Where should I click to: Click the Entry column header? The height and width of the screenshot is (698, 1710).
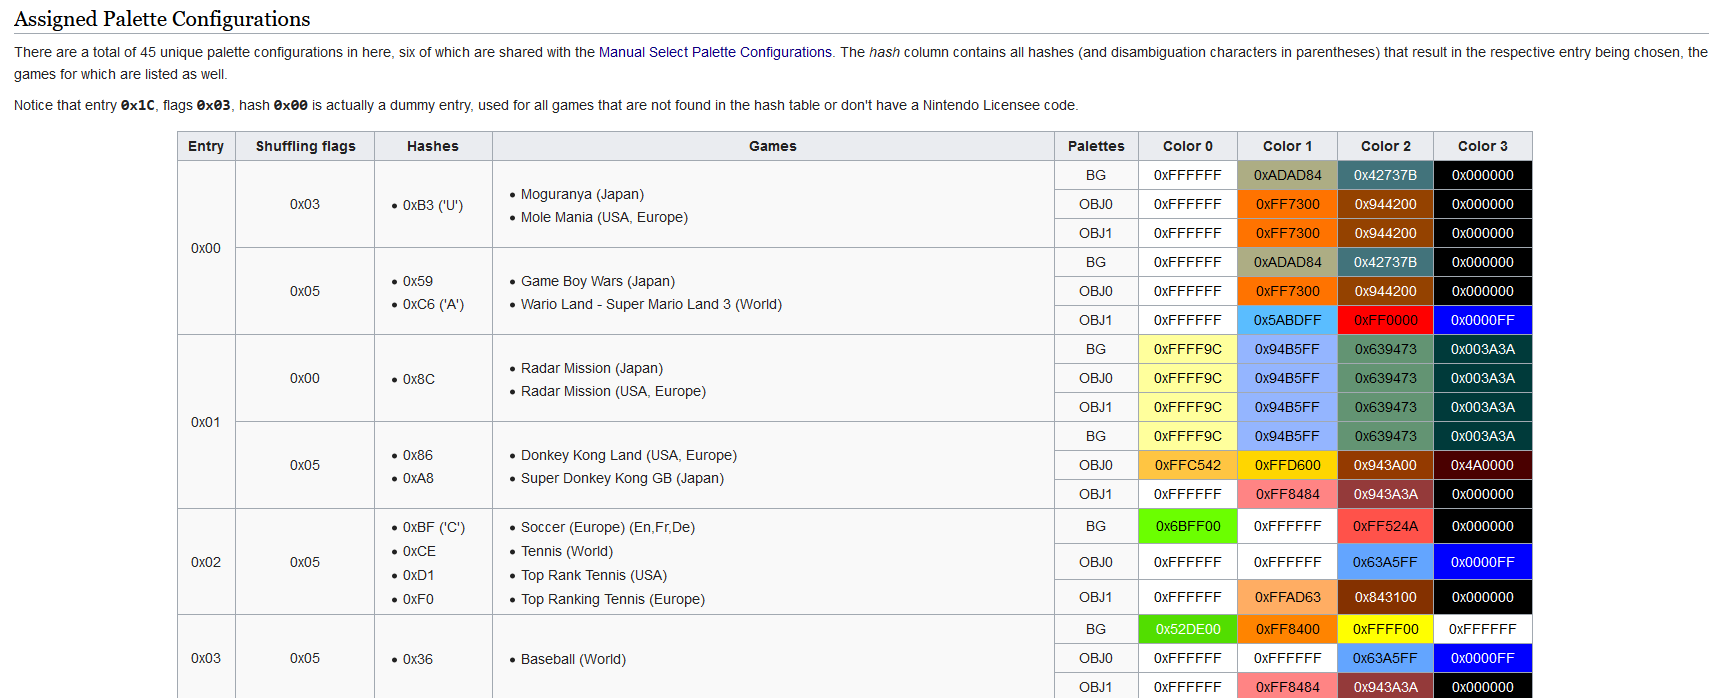pyautogui.click(x=206, y=146)
